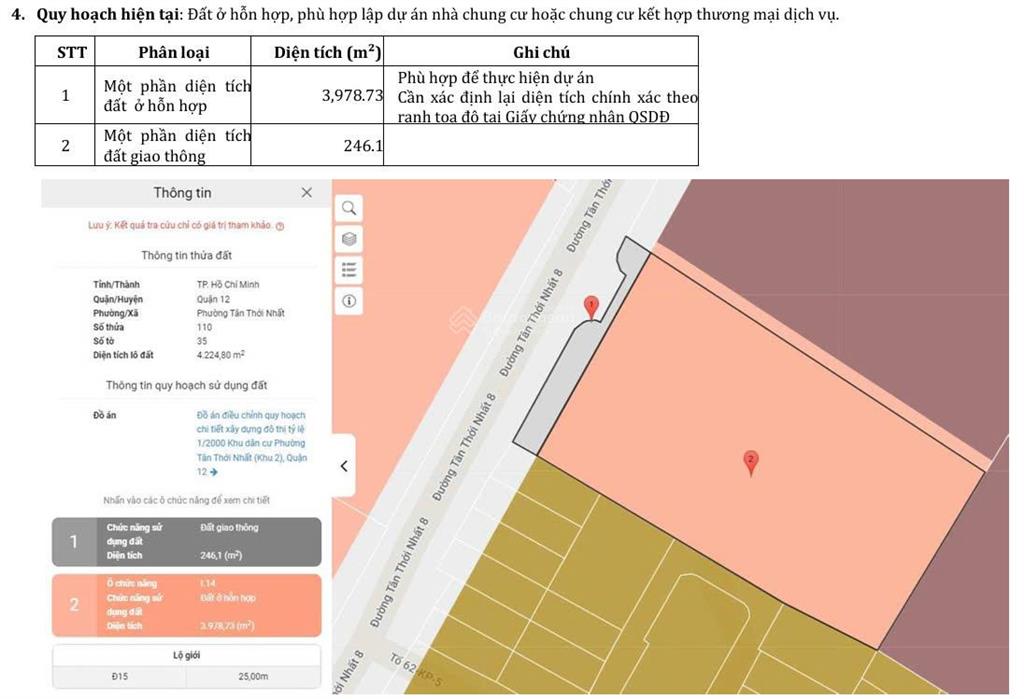
Task: Click red map marker number 2
Action: [751, 463]
